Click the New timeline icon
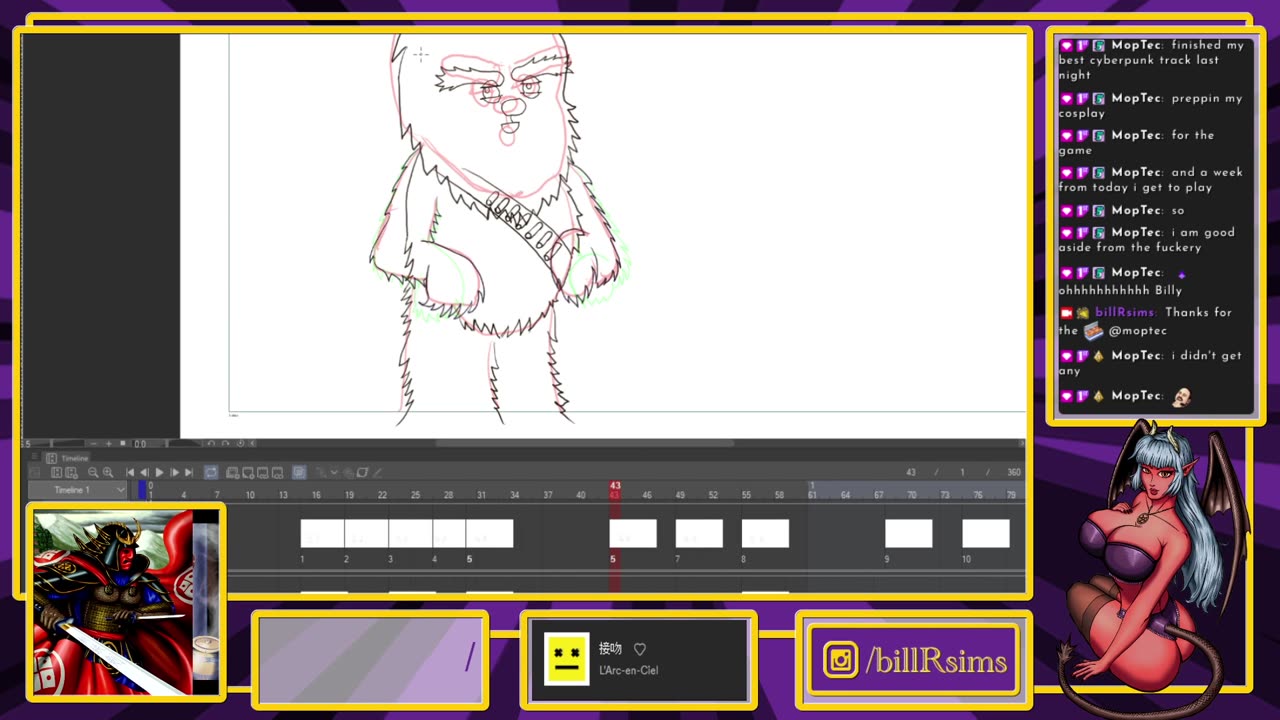Image resolution: width=1280 pixels, height=720 pixels. tap(57, 472)
